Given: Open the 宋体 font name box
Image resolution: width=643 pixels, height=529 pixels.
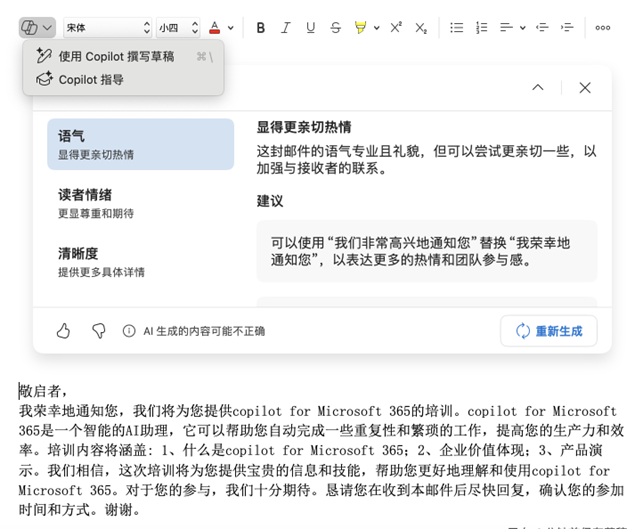Looking at the screenshot, I should click(107, 28).
